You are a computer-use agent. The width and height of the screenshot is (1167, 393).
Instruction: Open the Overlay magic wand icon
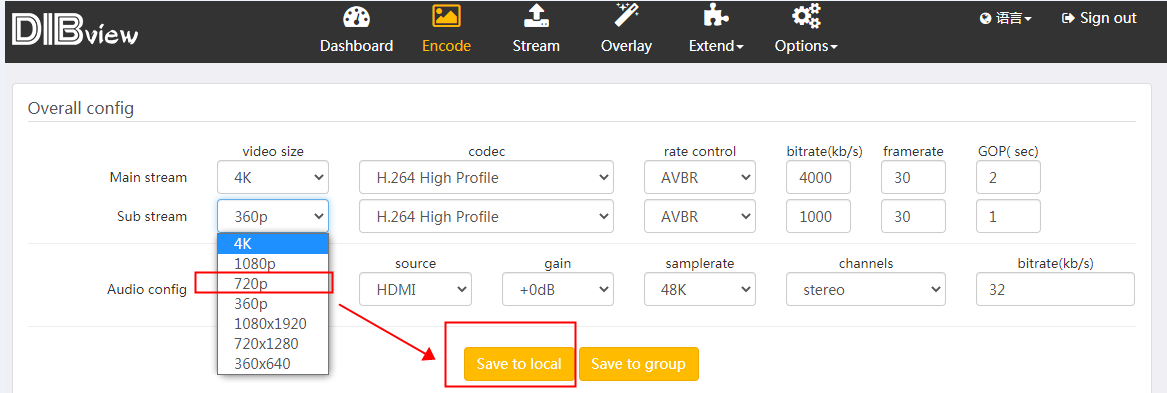[626, 15]
